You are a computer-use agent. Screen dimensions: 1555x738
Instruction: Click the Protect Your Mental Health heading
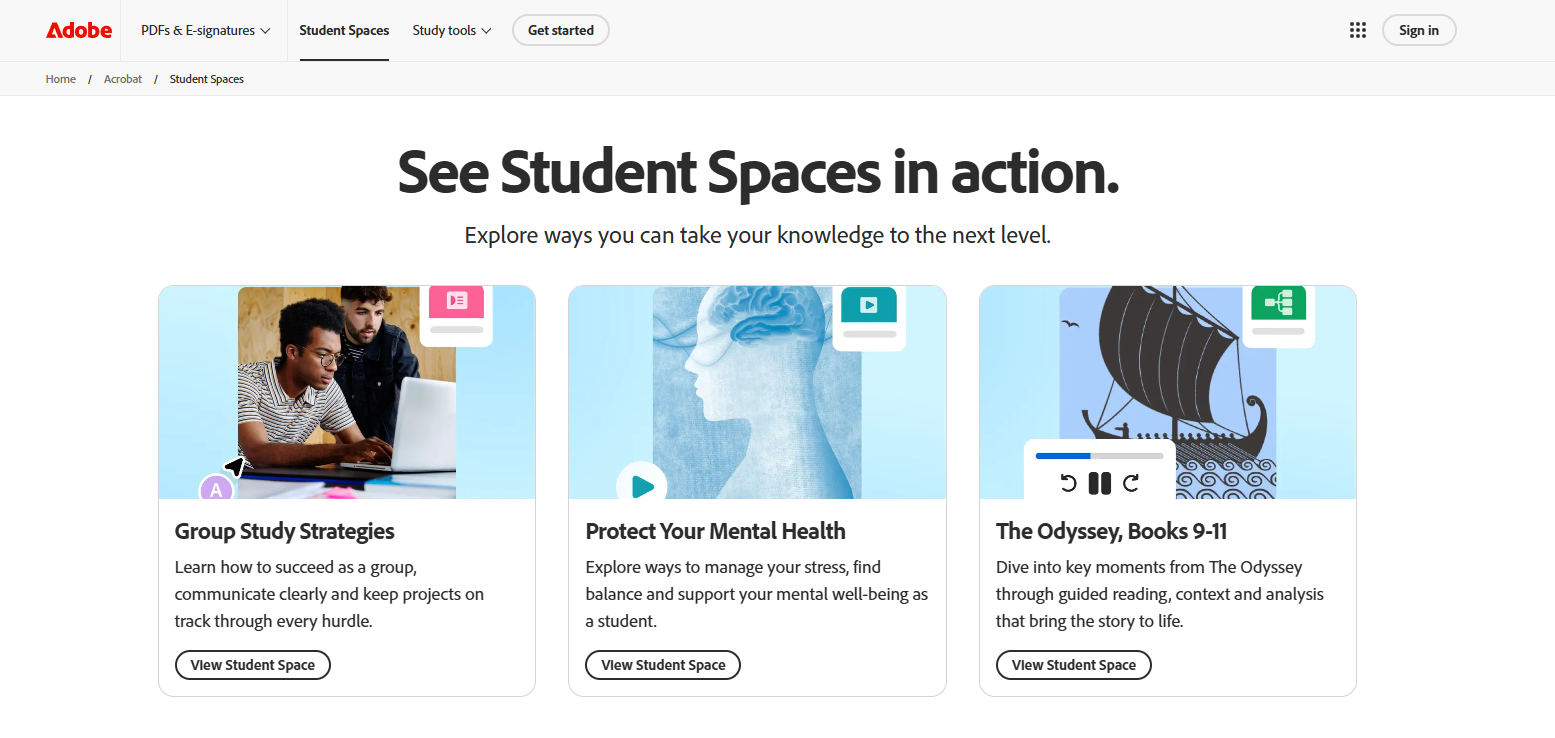[x=716, y=531]
